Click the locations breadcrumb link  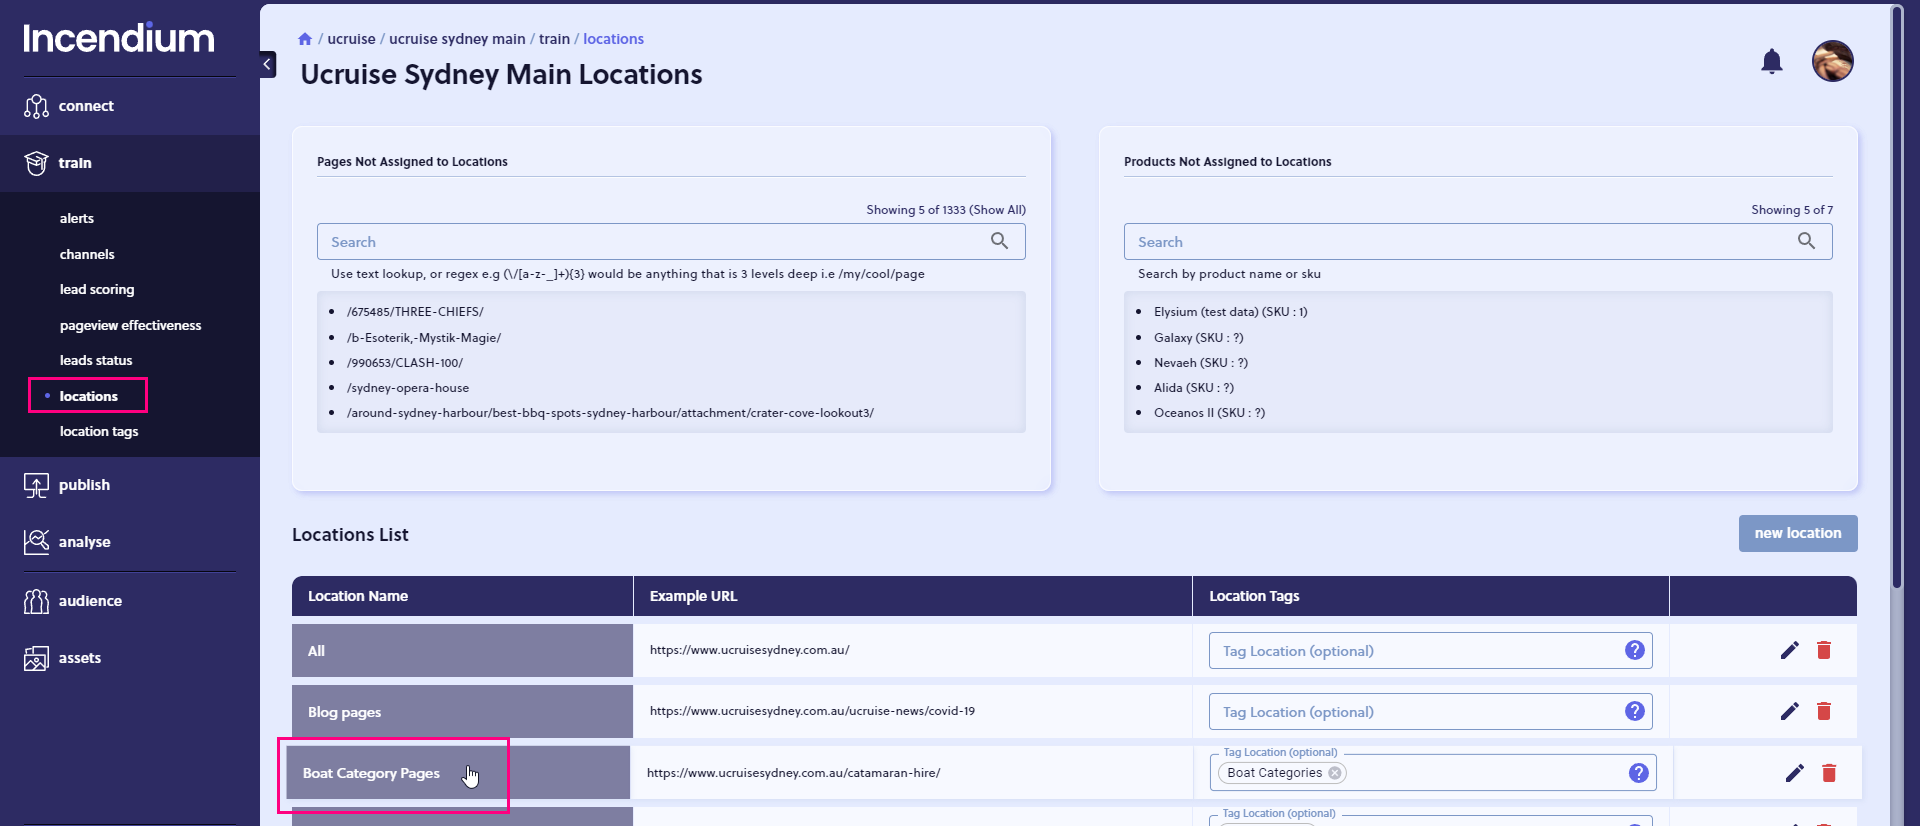click(613, 39)
